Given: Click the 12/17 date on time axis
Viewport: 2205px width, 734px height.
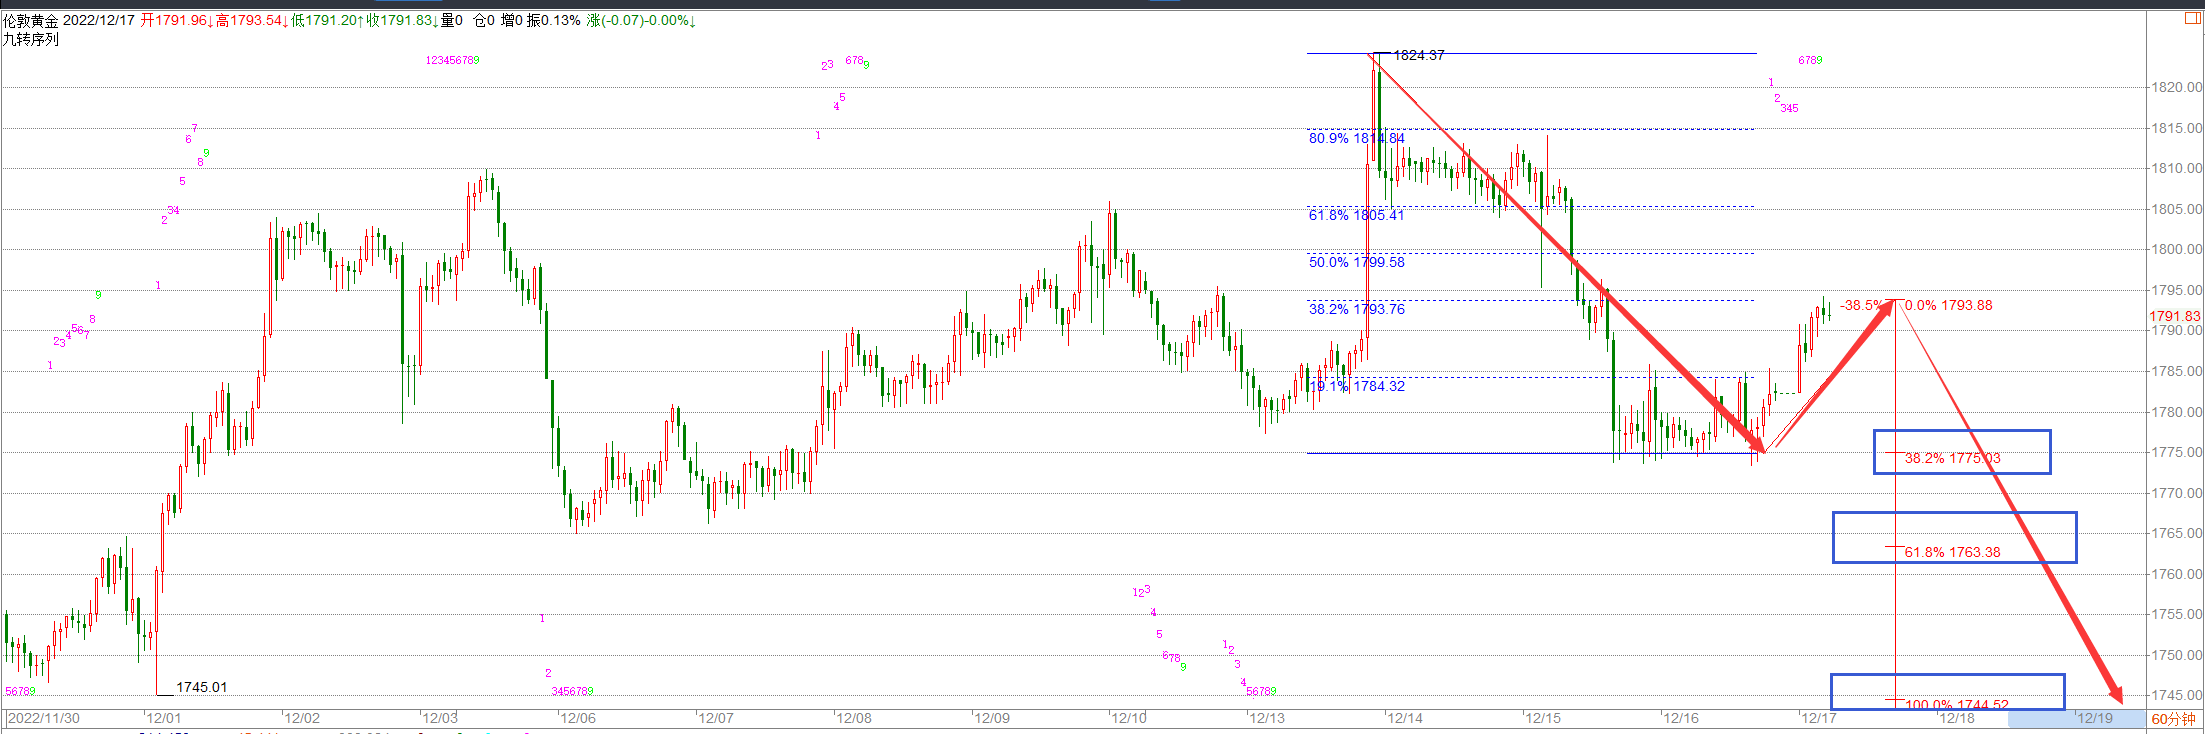Looking at the screenshot, I should [x=1819, y=718].
